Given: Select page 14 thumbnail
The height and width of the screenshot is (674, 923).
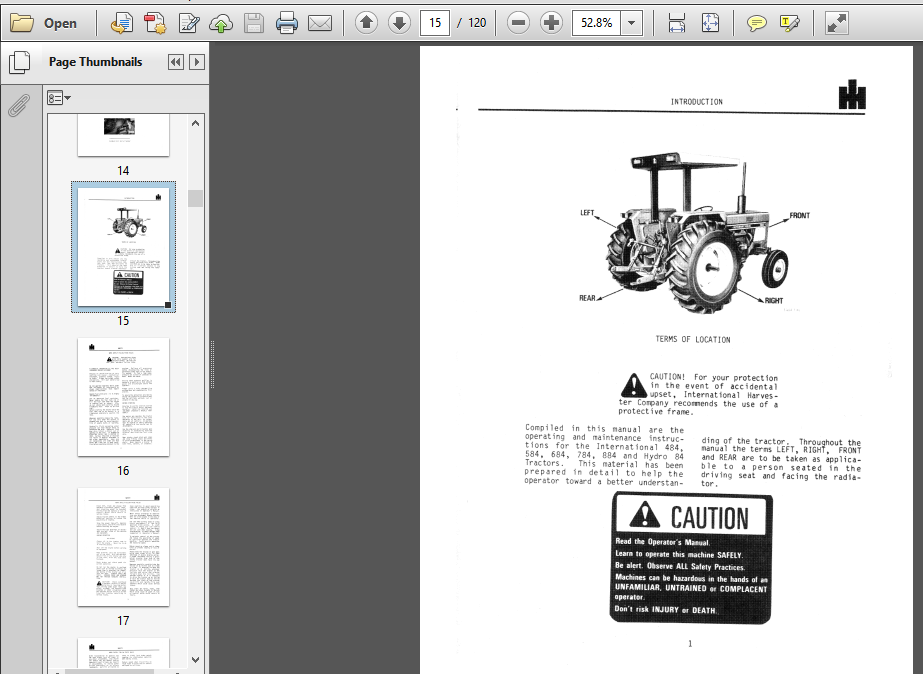Looking at the screenshot, I should pos(124,135).
